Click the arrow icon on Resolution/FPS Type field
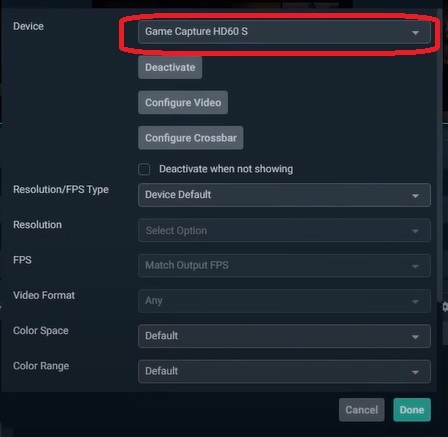The width and height of the screenshot is (448, 437). [x=415, y=196]
